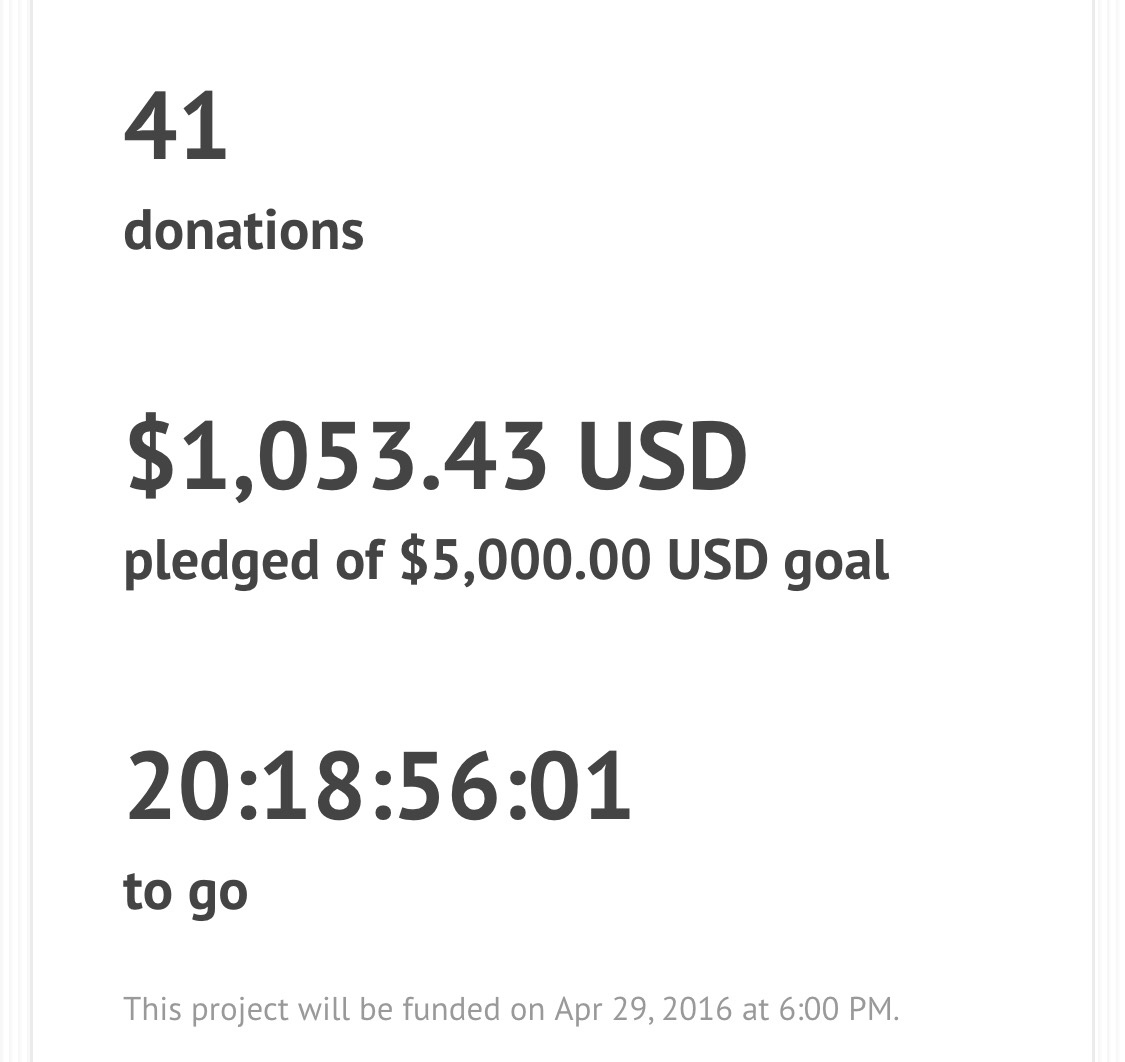Click the word "of" in the goal line

click(x=359, y=559)
